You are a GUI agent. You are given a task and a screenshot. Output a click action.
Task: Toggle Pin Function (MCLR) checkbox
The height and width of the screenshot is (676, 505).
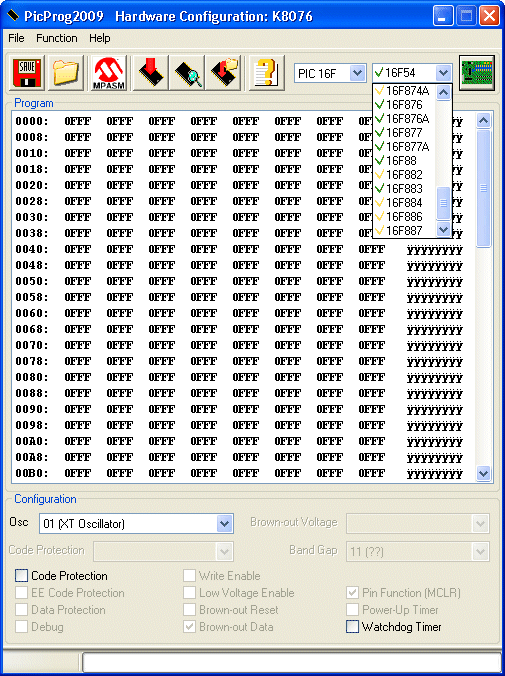pyautogui.click(x=352, y=593)
